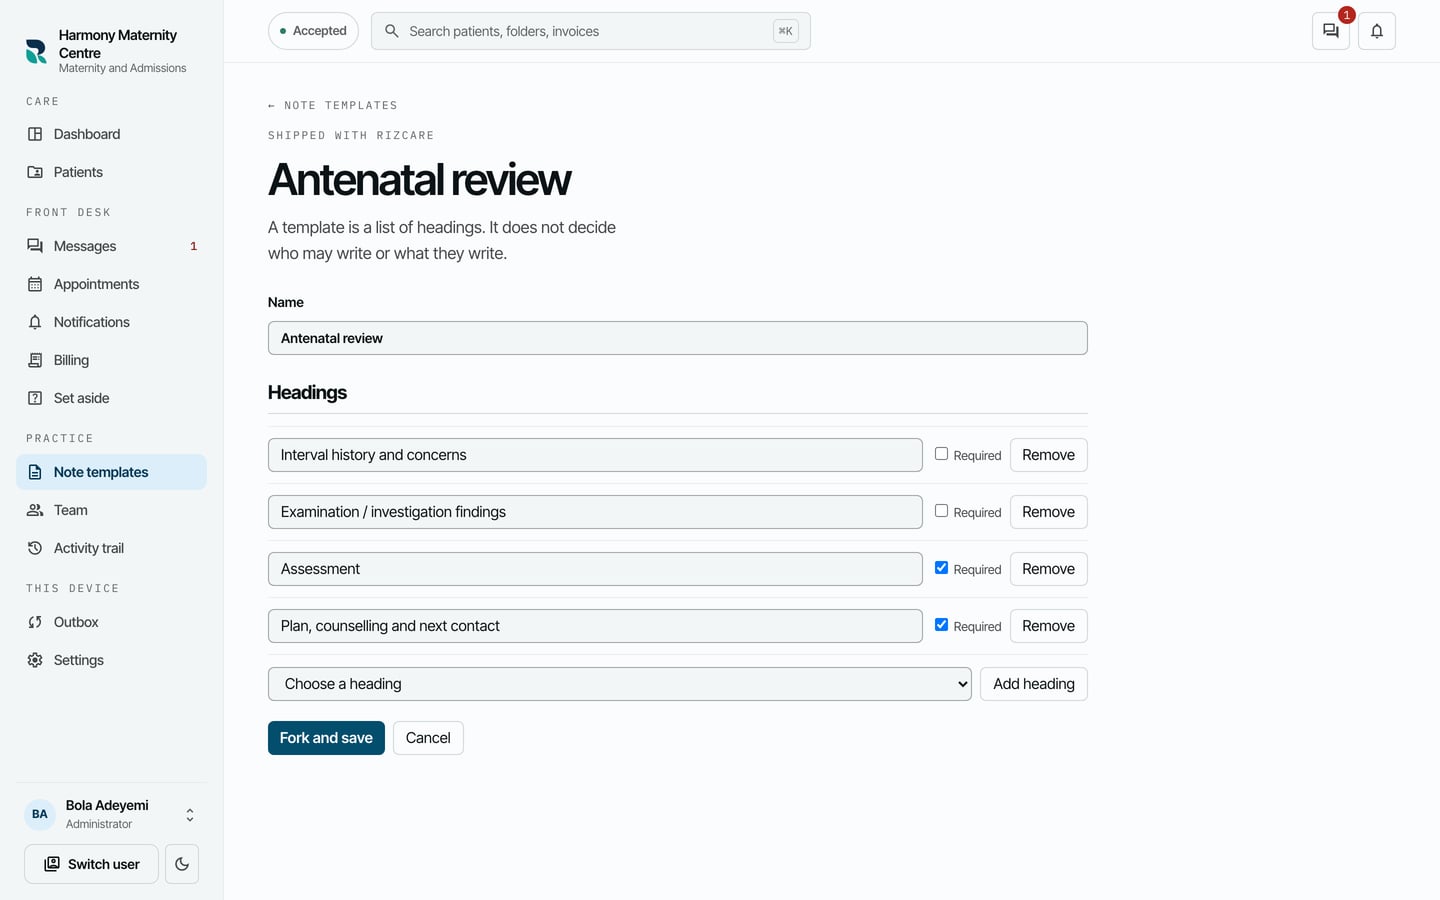Click the Note templates document icon
The width and height of the screenshot is (1440, 900).
[x=35, y=472]
